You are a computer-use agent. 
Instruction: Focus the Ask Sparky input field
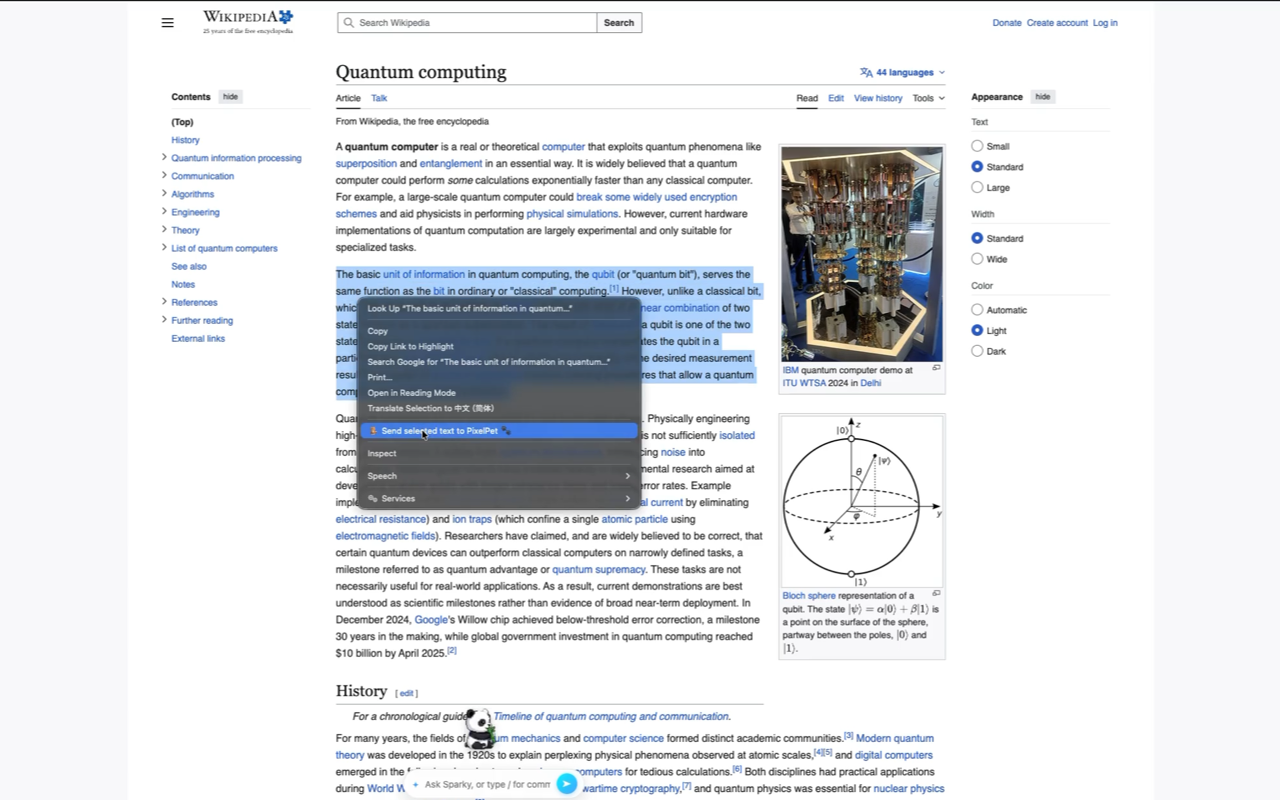pyautogui.click(x=488, y=784)
